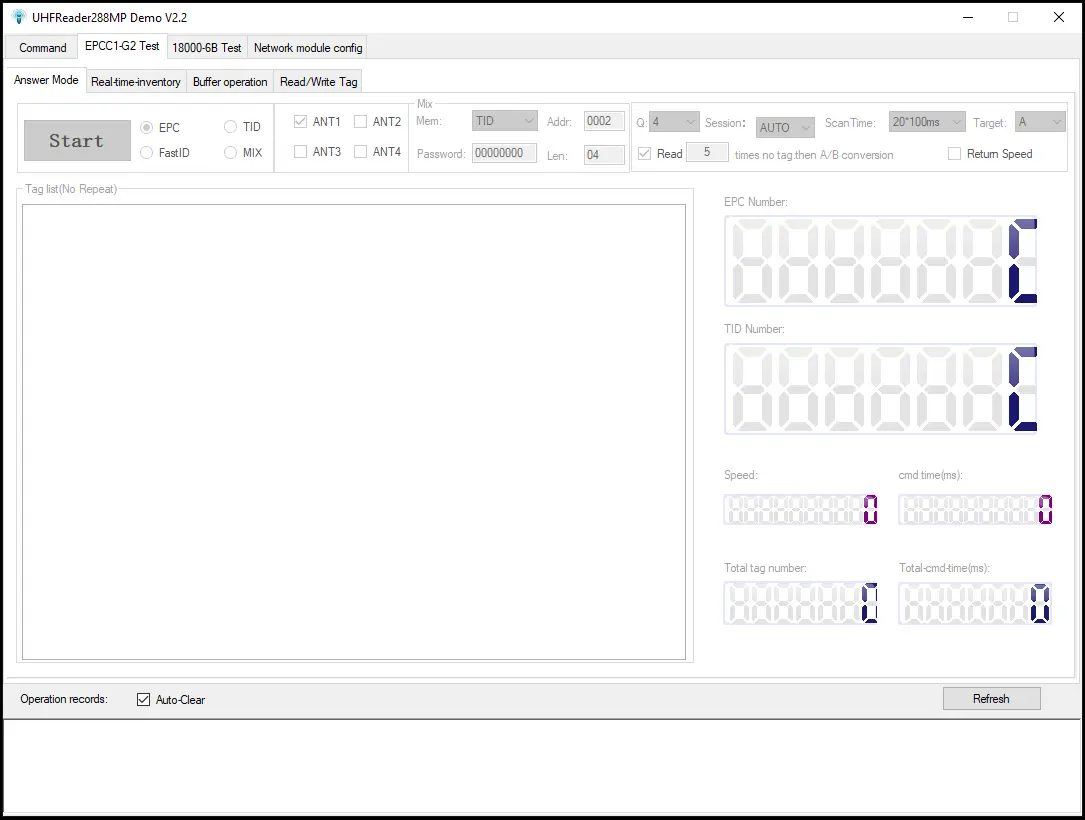Open the Session AUTO dropdown
The height and width of the screenshot is (820, 1085).
pos(785,127)
